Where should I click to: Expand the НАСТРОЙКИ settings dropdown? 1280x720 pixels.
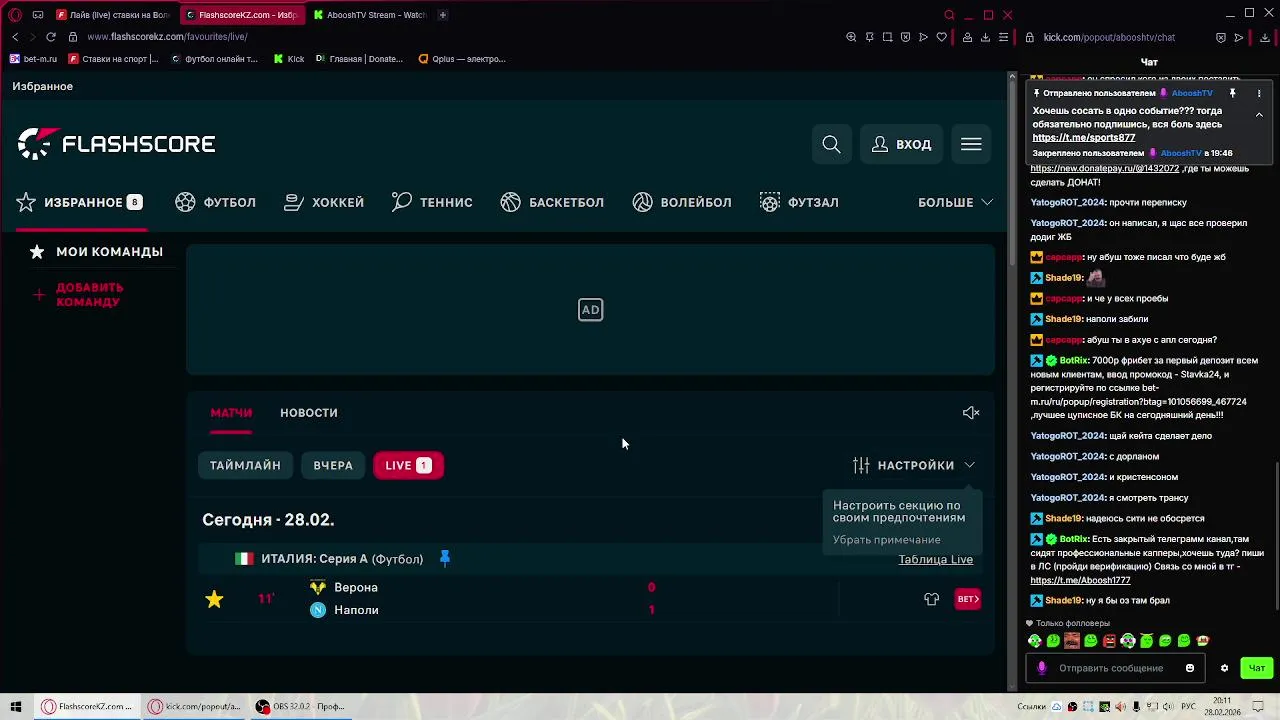tap(914, 465)
